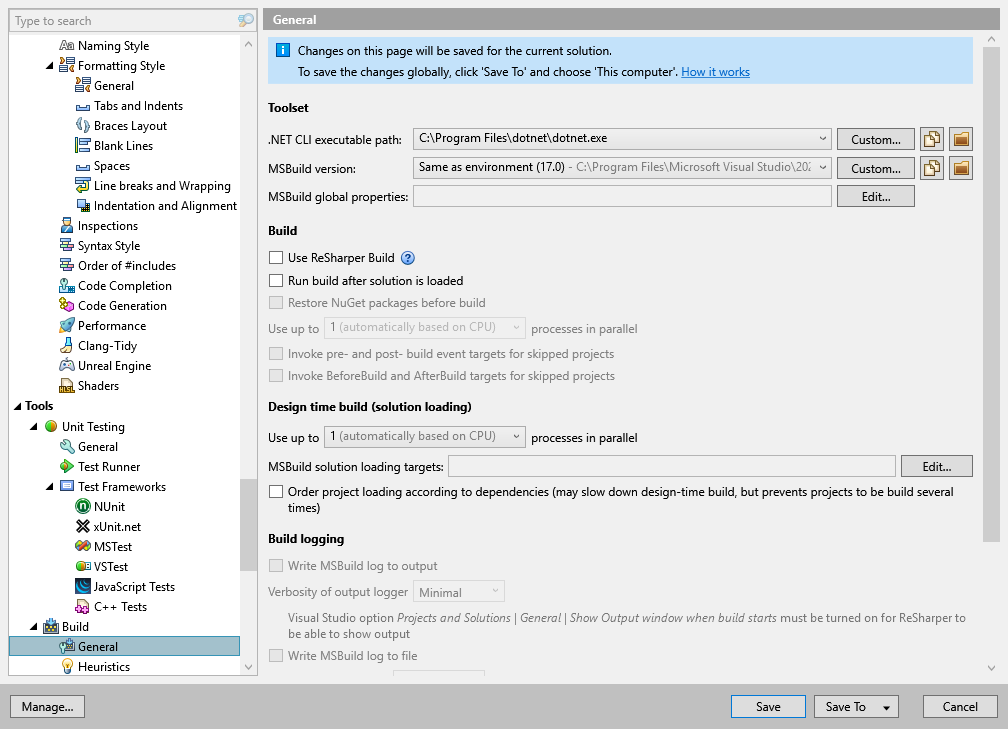
Task: Check Run build after solution is loaded
Action: point(275,281)
